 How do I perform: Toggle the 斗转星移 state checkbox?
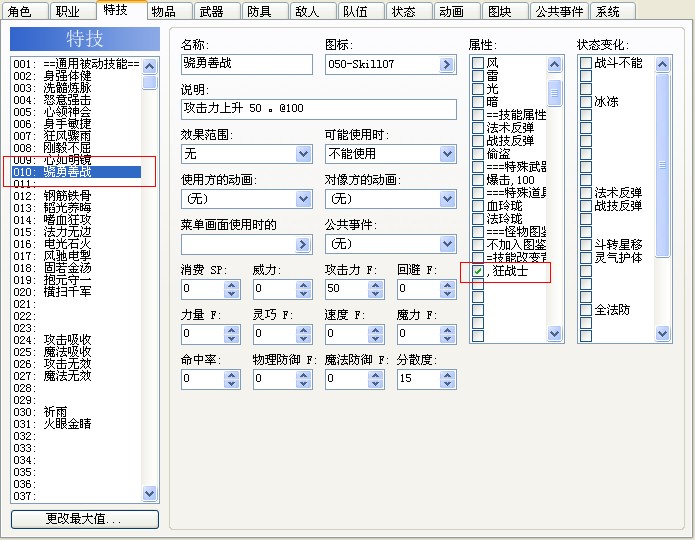tap(586, 245)
